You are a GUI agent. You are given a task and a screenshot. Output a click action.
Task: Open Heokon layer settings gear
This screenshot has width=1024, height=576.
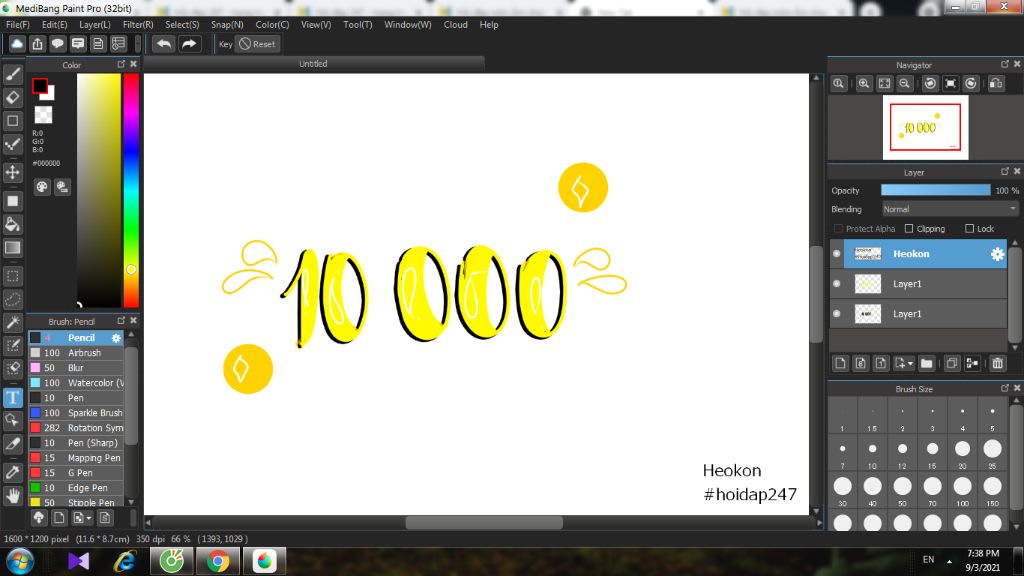pyautogui.click(x=997, y=254)
